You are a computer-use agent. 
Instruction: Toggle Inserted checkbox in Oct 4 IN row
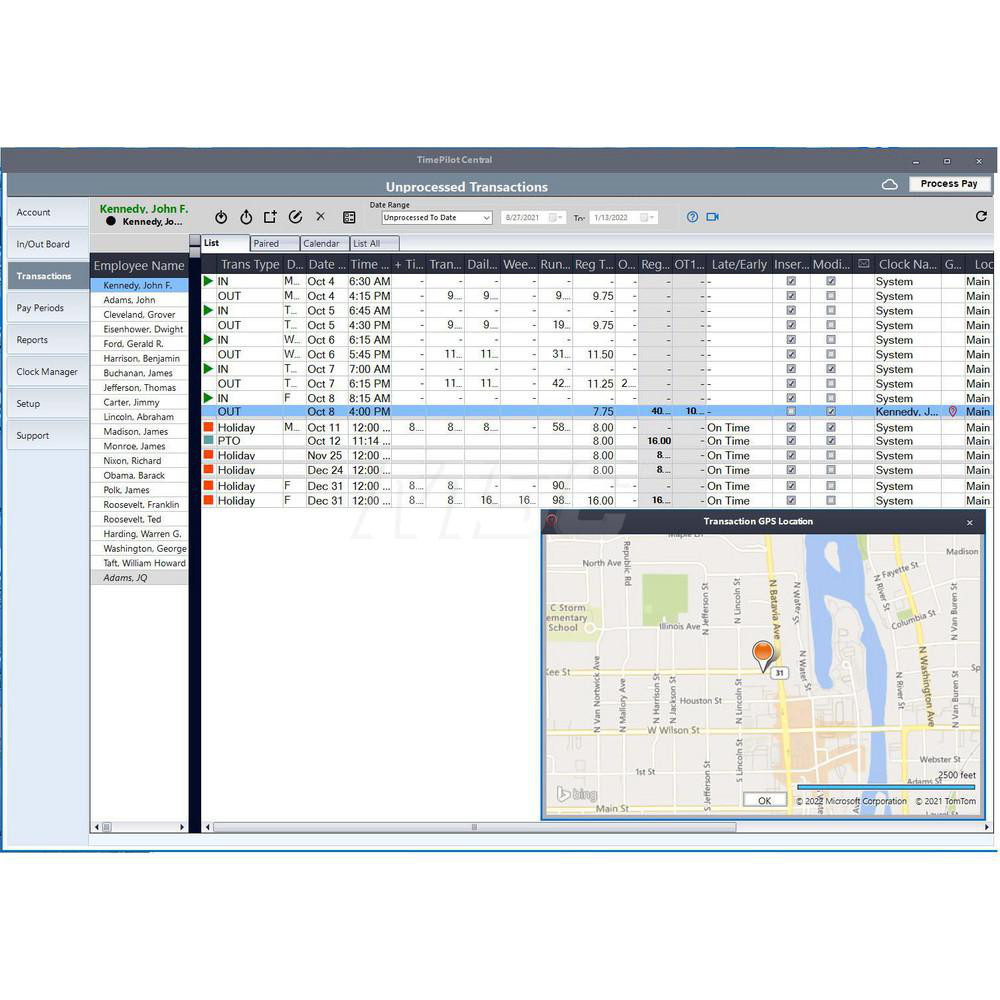[x=791, y=282]
